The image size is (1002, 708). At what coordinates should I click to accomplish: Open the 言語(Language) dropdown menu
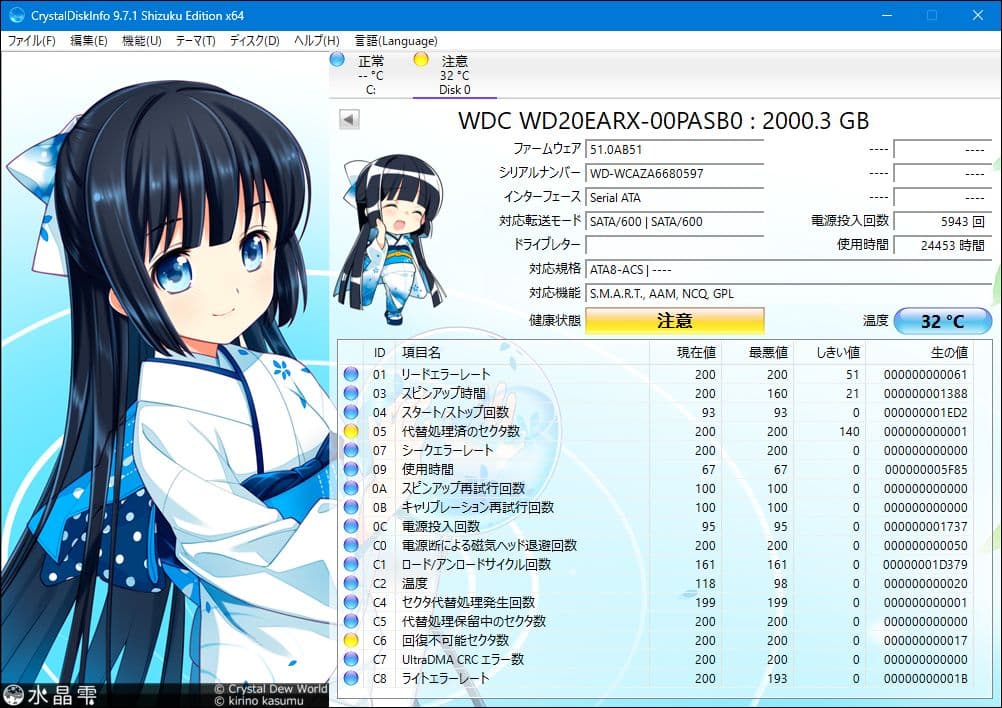[396, 40]
